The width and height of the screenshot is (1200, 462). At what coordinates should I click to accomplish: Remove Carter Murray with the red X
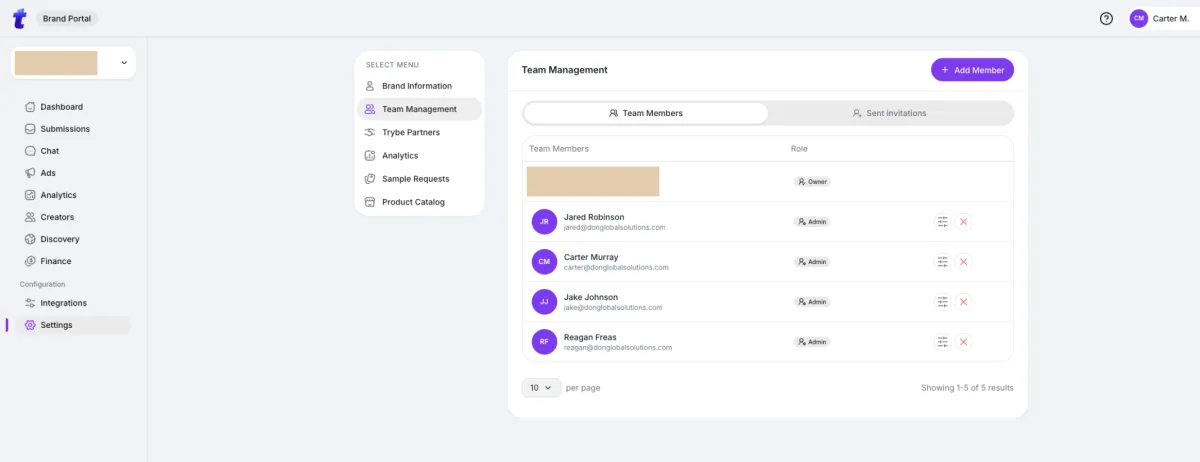[x=964, y=262]
